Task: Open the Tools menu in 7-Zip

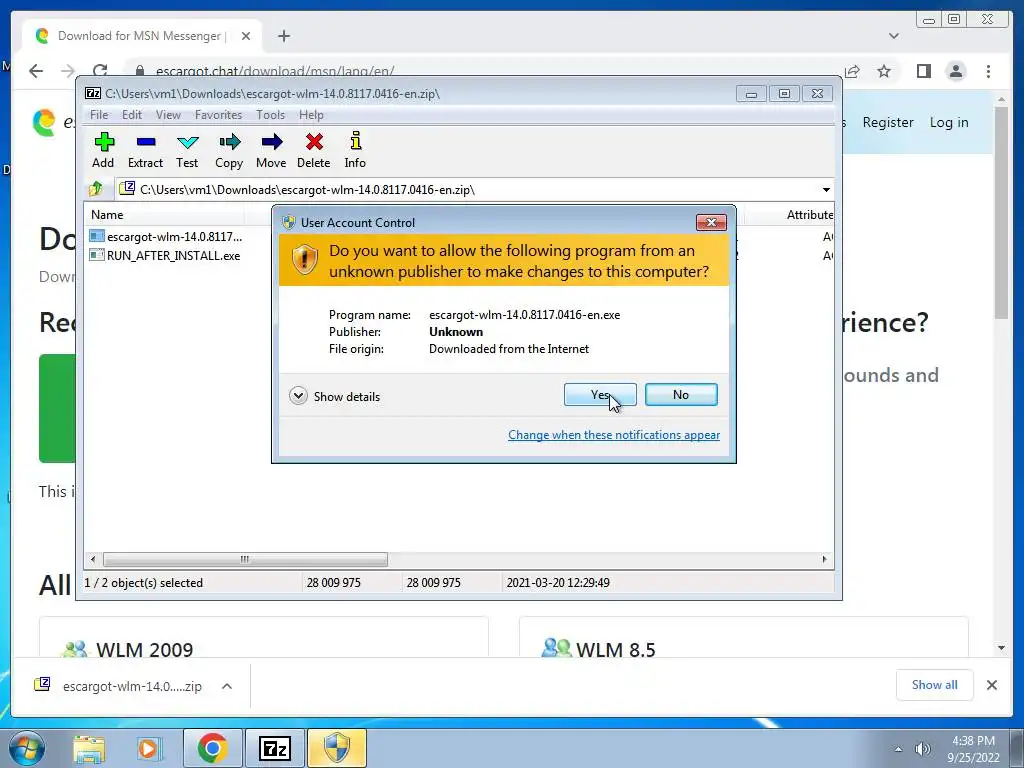Action: tap(270, 115)
